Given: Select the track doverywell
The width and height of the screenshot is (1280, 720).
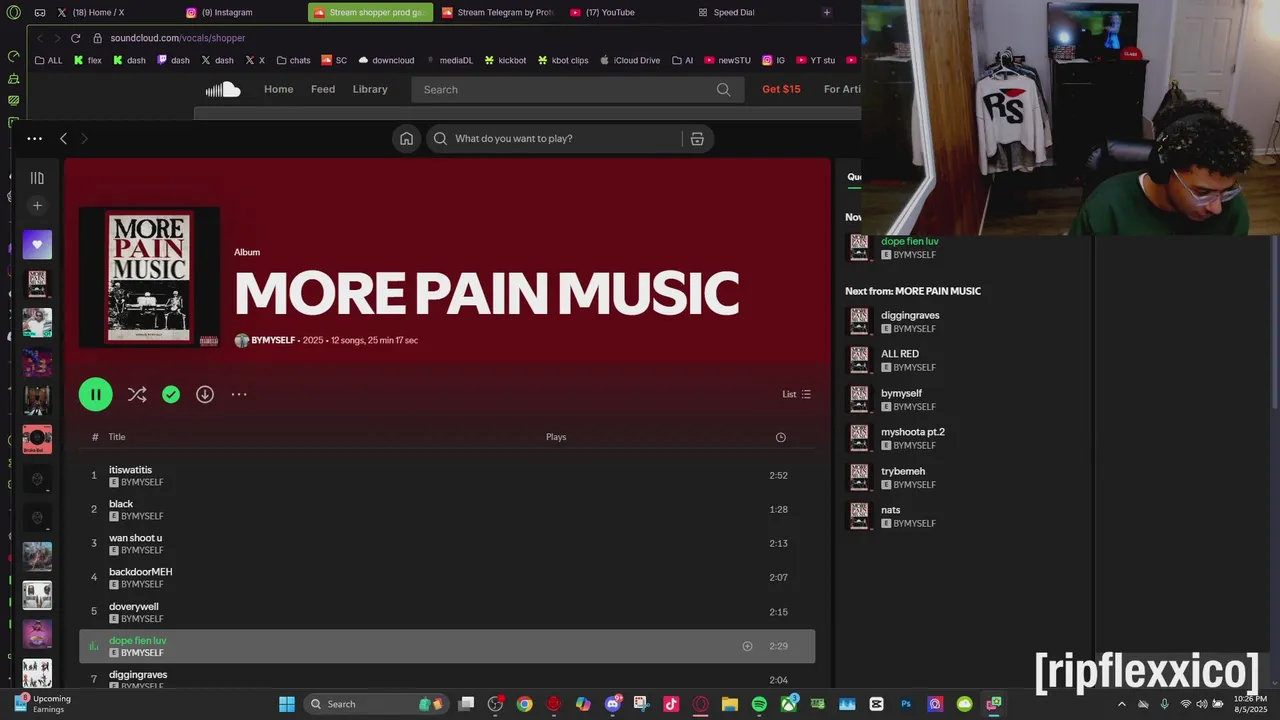Looking at the screenshot, I should 447,612.
